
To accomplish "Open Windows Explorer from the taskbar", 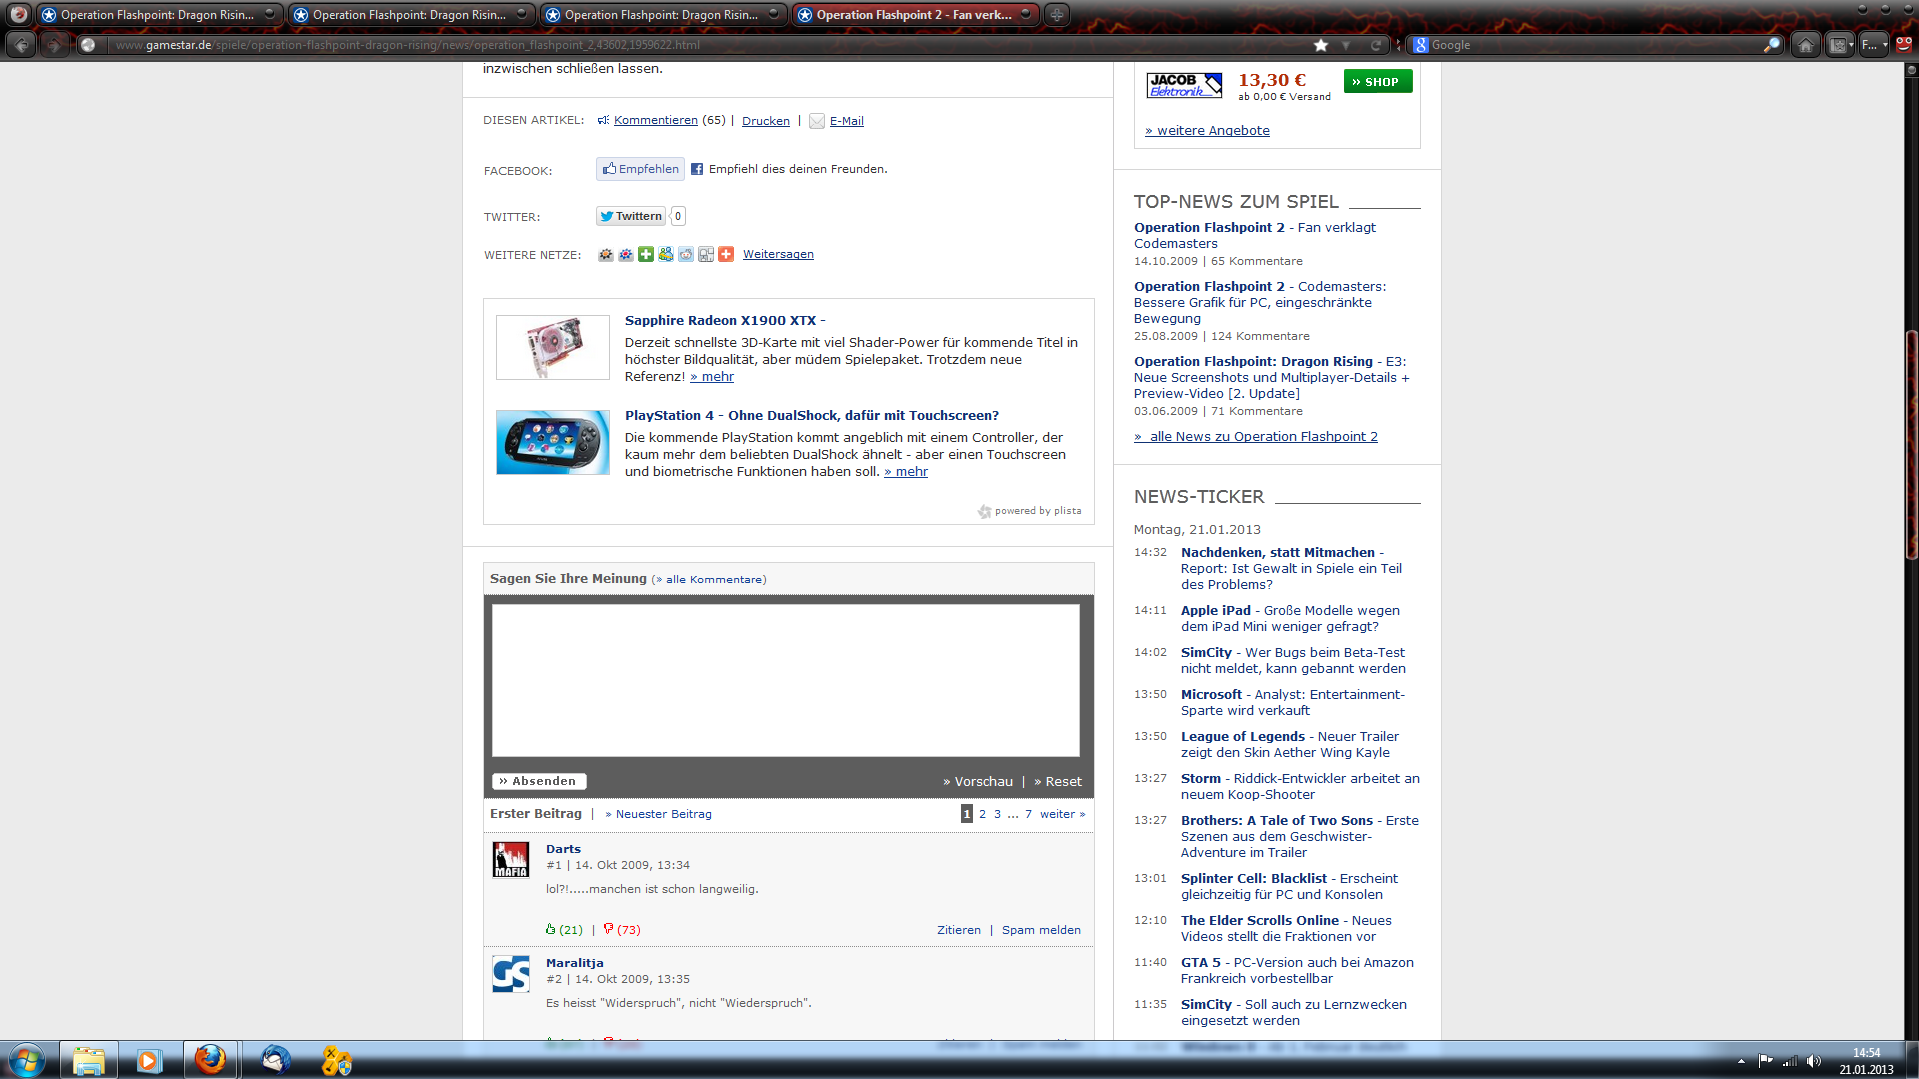I will pyautogui.click(x=88, y=1060).
